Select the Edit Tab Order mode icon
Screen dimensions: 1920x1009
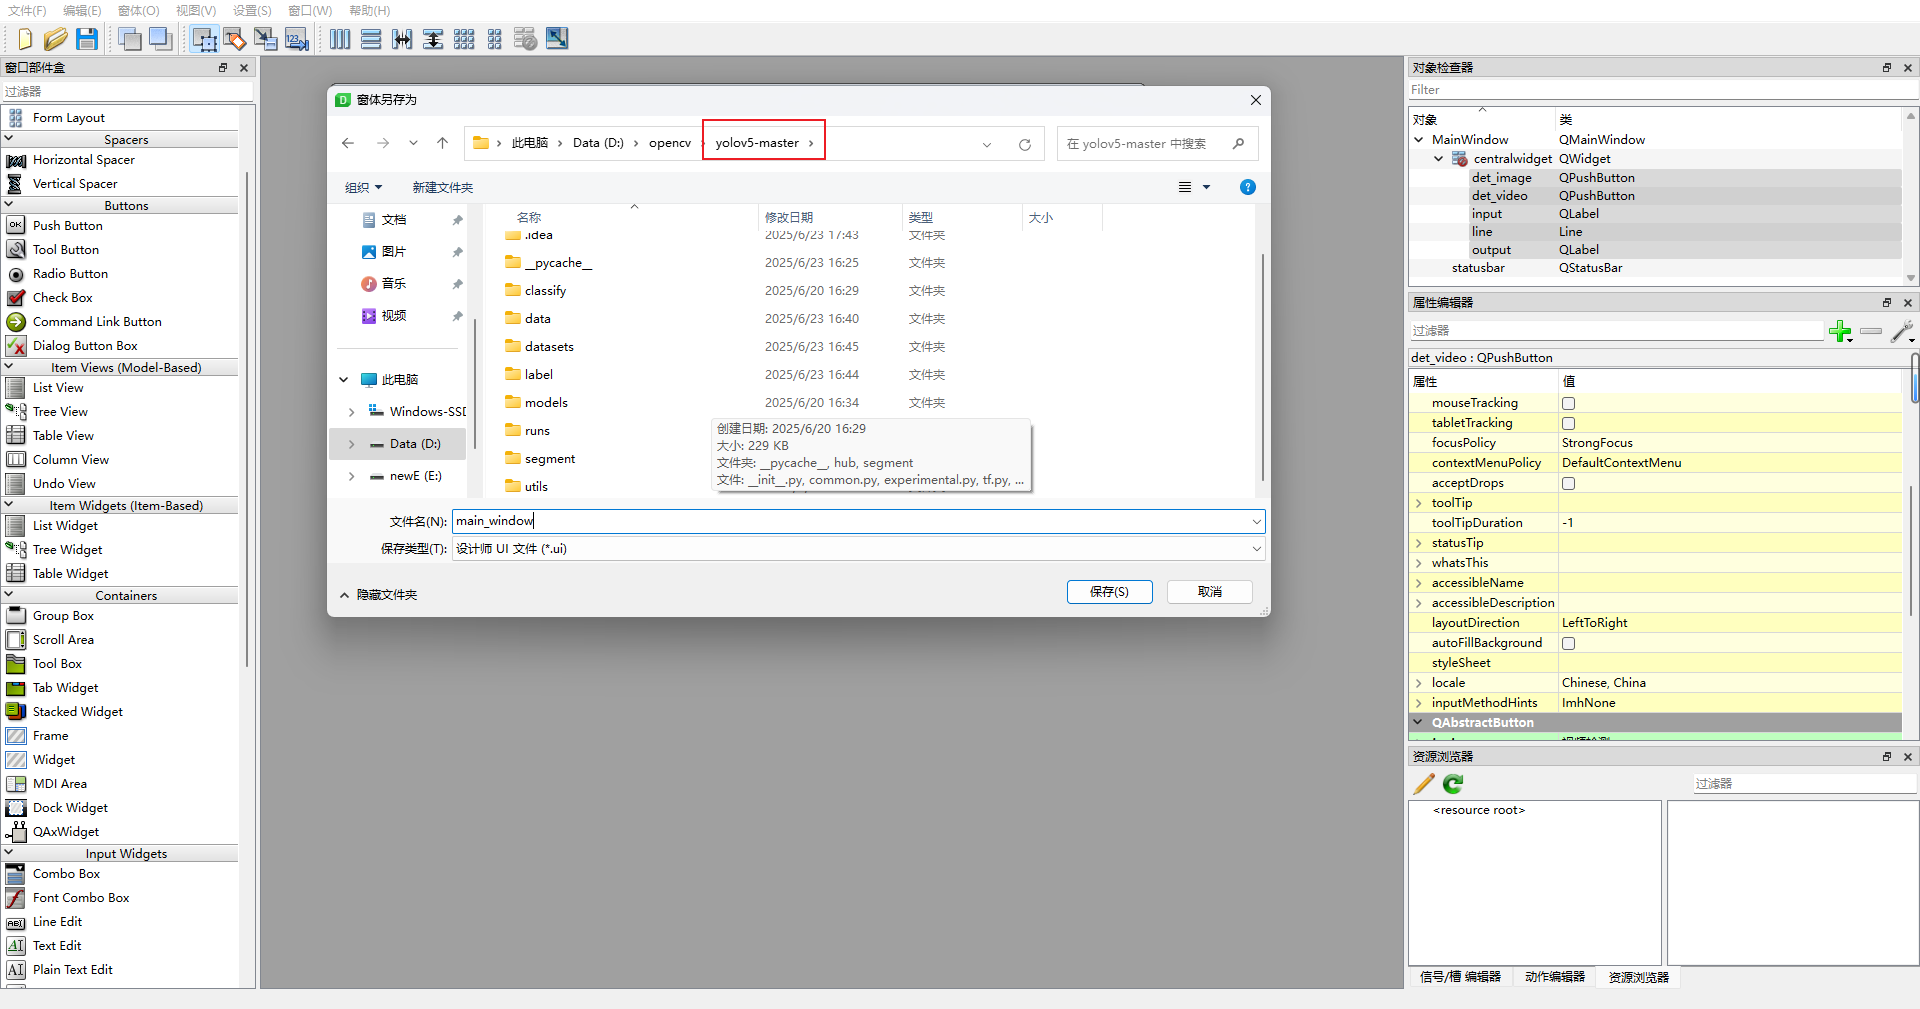[x=296, y=39]
